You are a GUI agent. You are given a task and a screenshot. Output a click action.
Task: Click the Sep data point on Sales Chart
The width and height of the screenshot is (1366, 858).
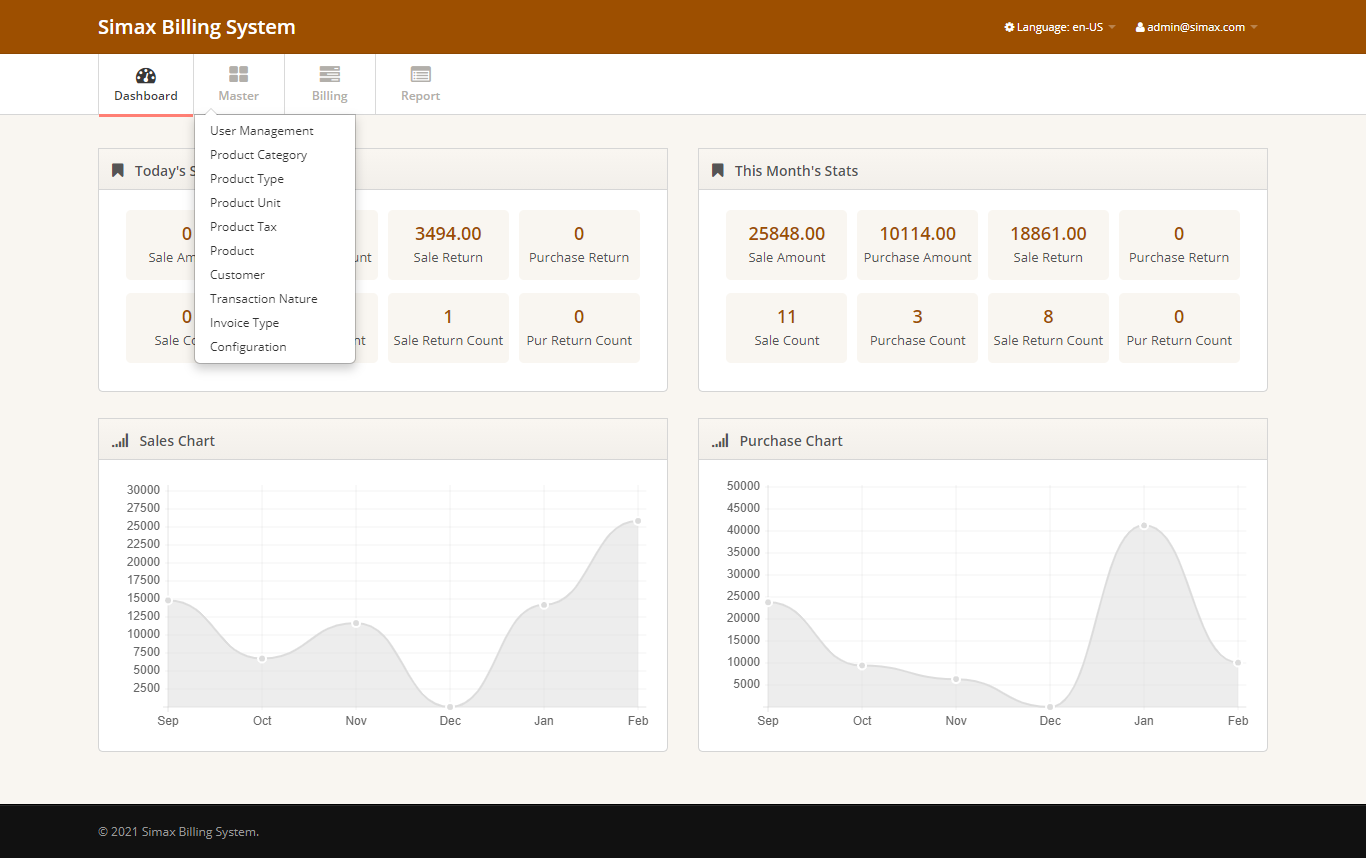pos(168,600)
